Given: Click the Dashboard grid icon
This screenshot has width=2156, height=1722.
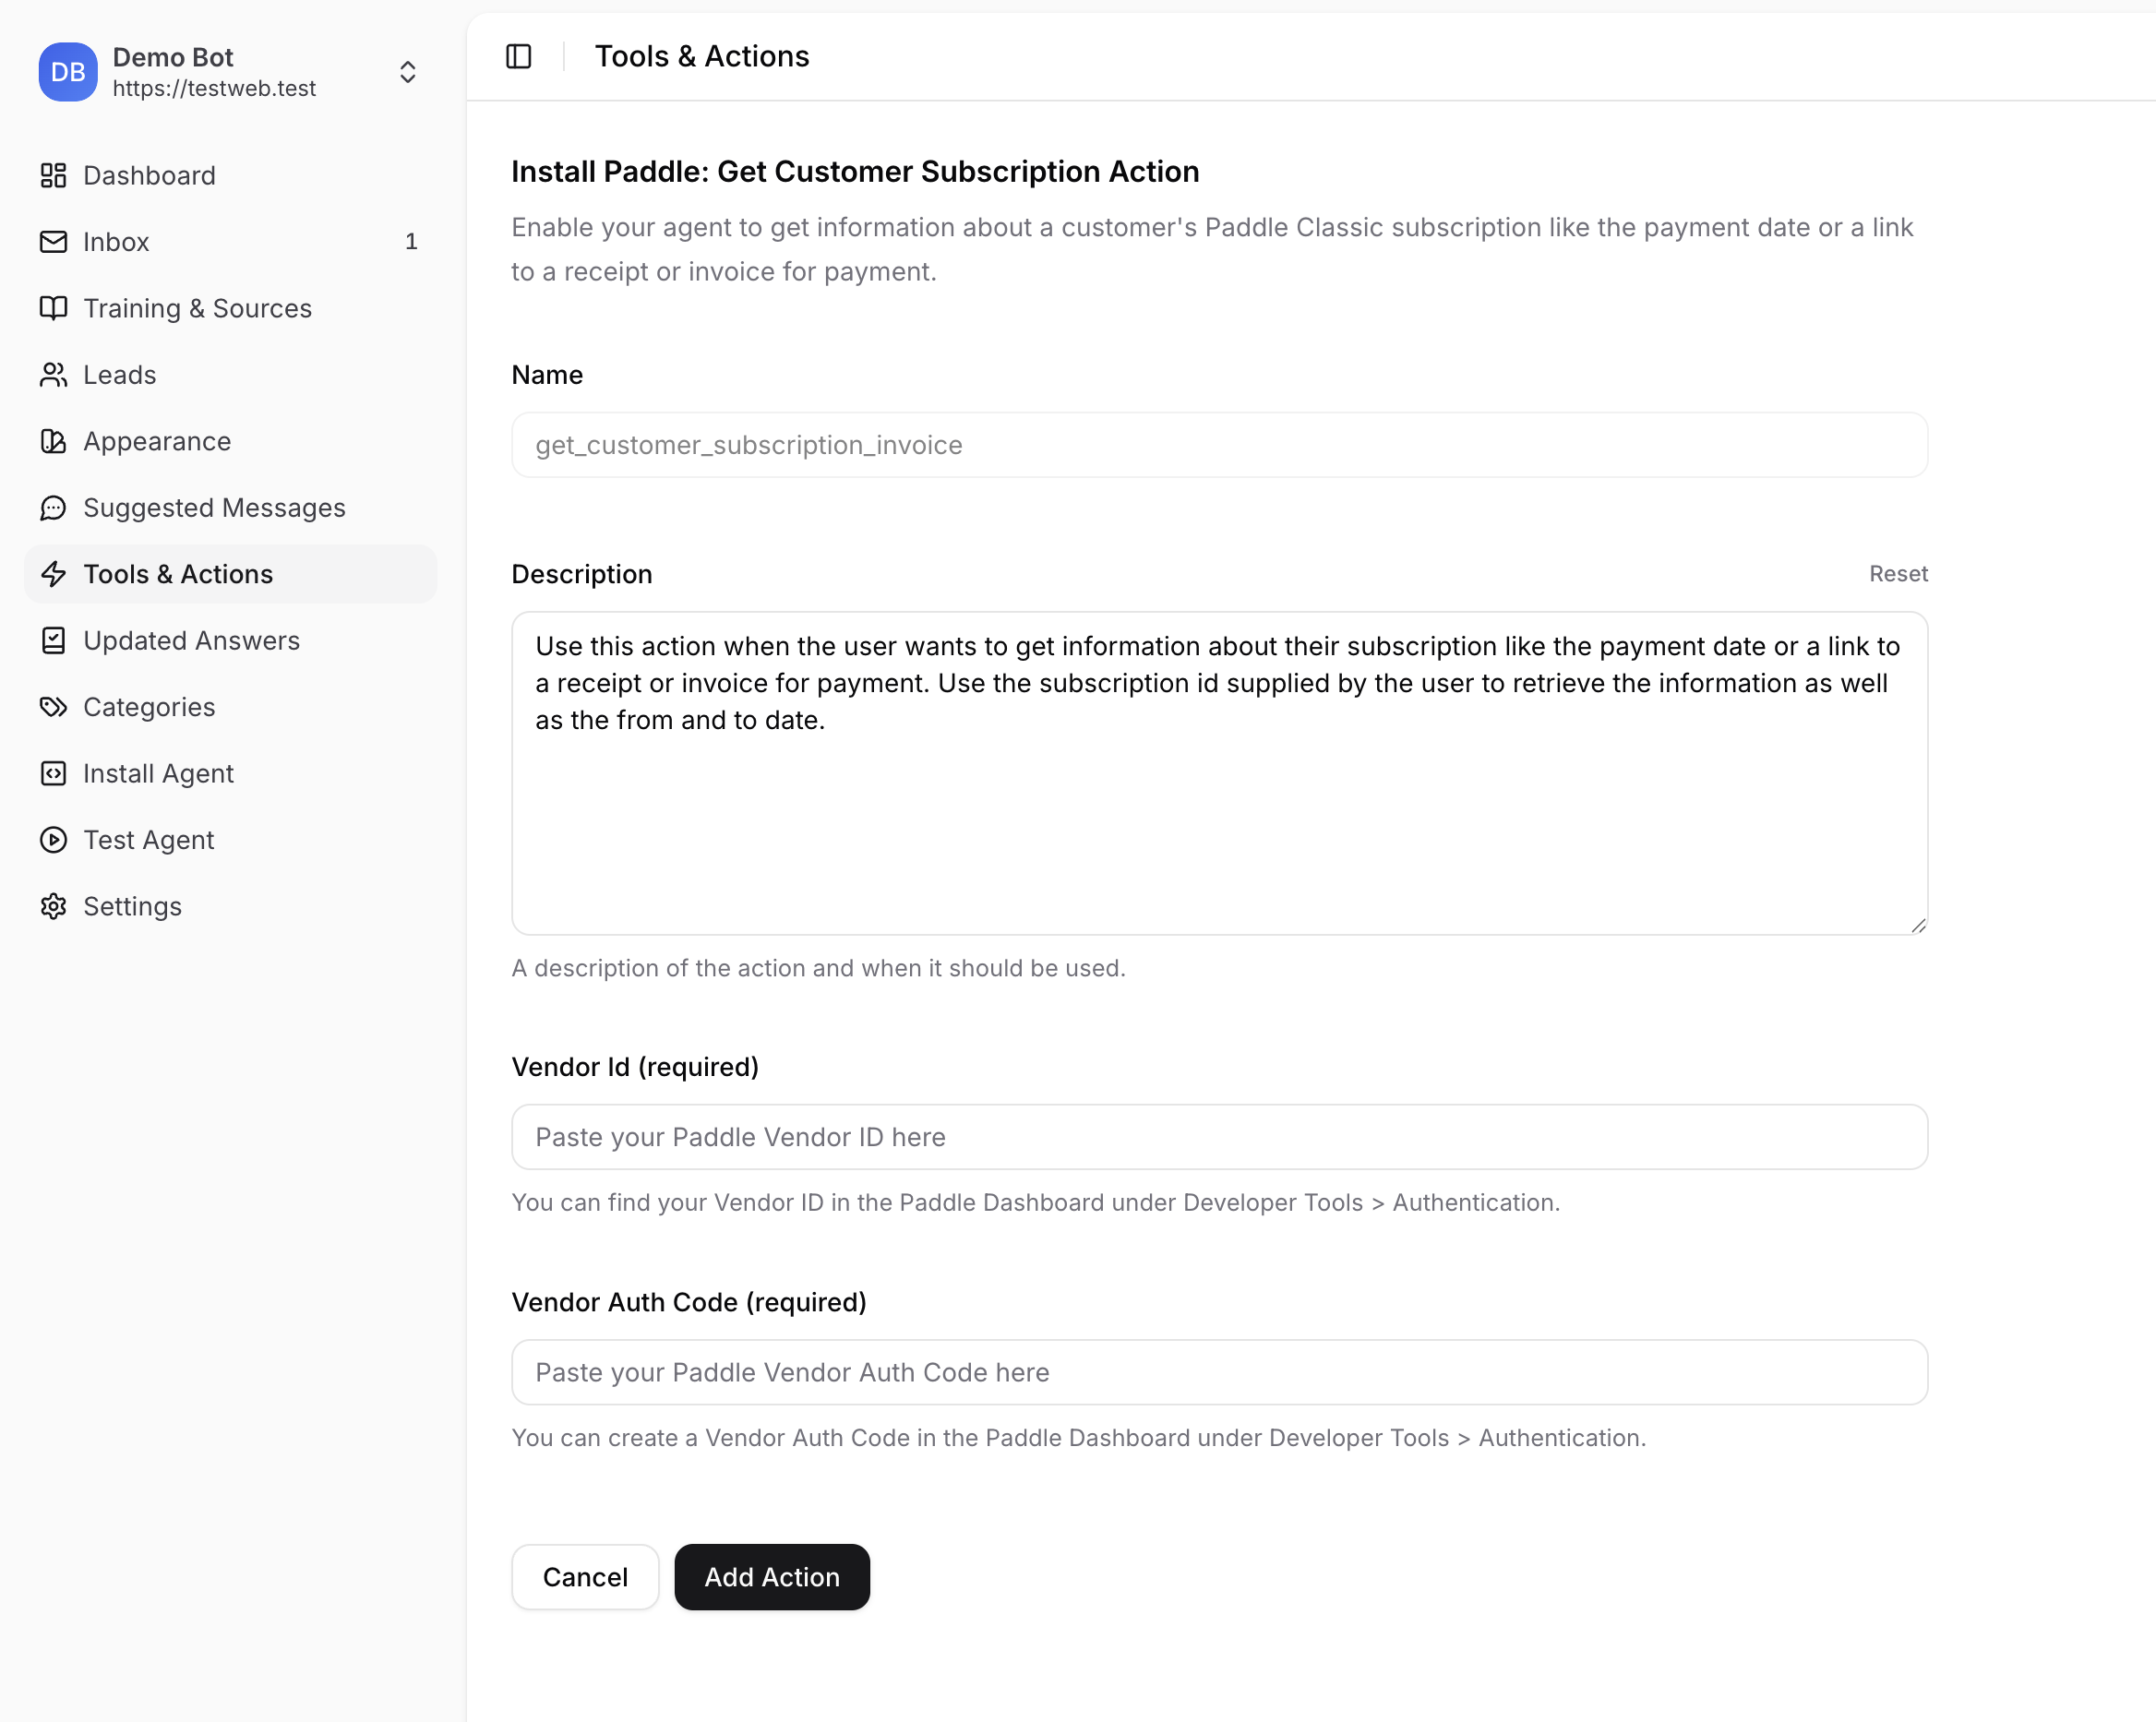Looking at the screenshot, I should coord(53,175).
